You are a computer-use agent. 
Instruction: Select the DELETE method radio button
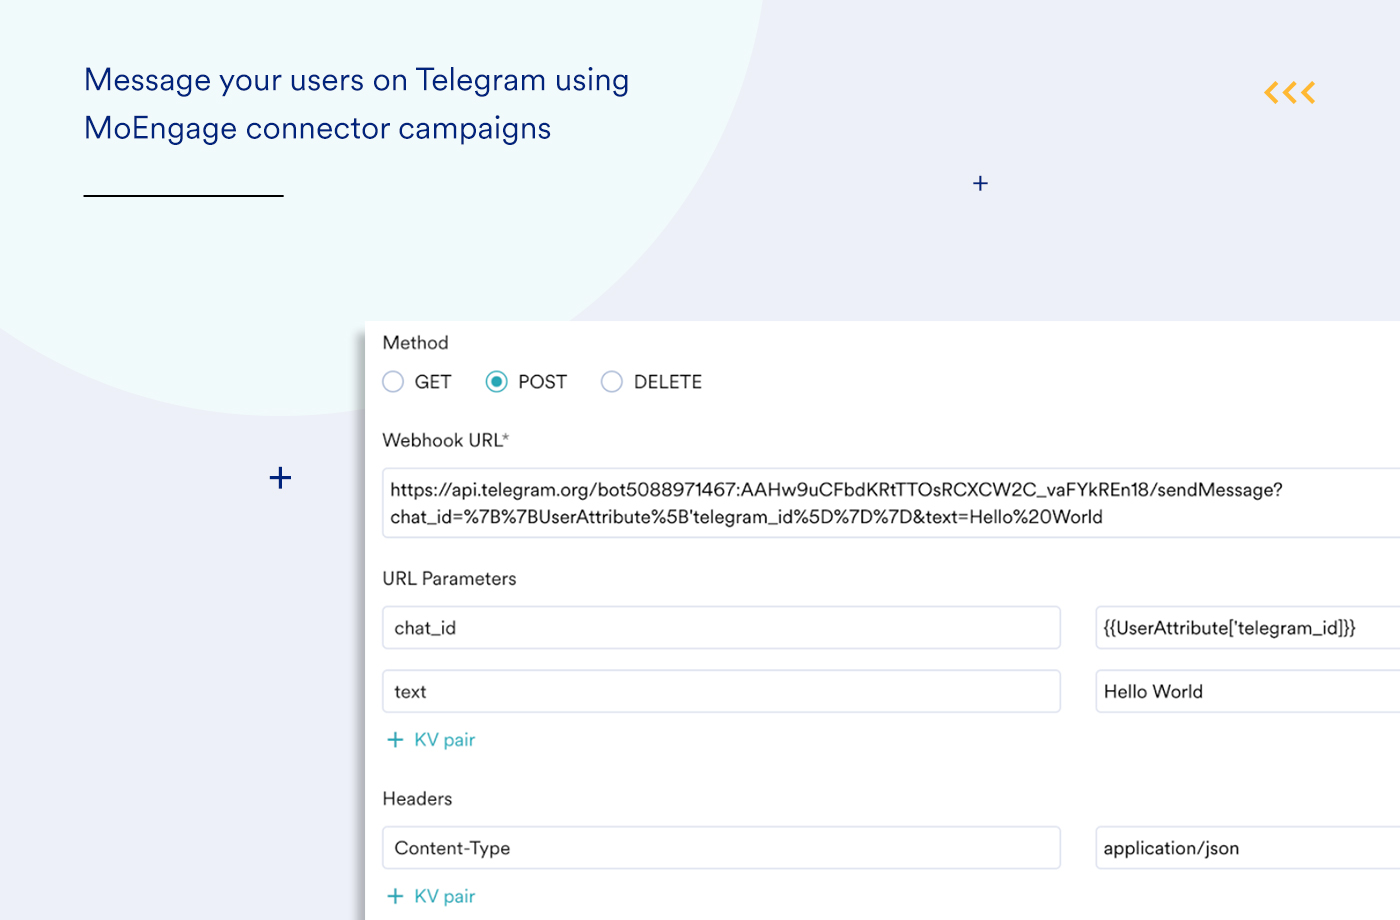tap(611, 381)
